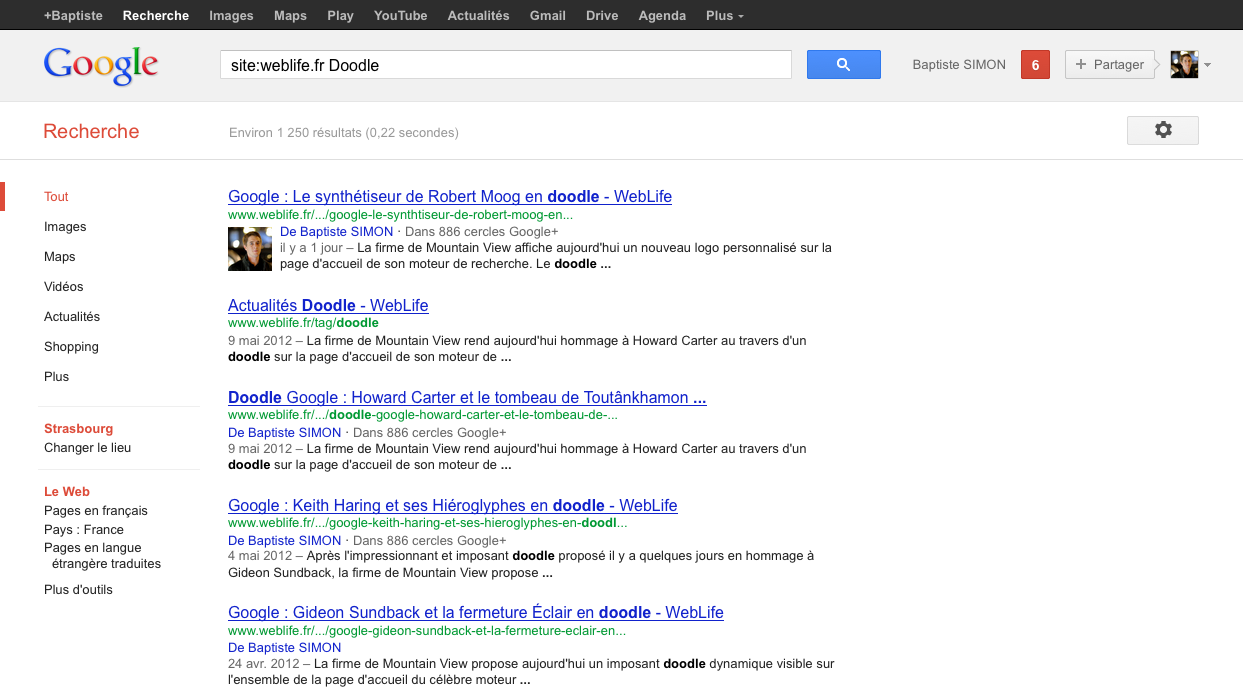
Task: Filter results by Shopping
Action: click(x=71, y=347)
